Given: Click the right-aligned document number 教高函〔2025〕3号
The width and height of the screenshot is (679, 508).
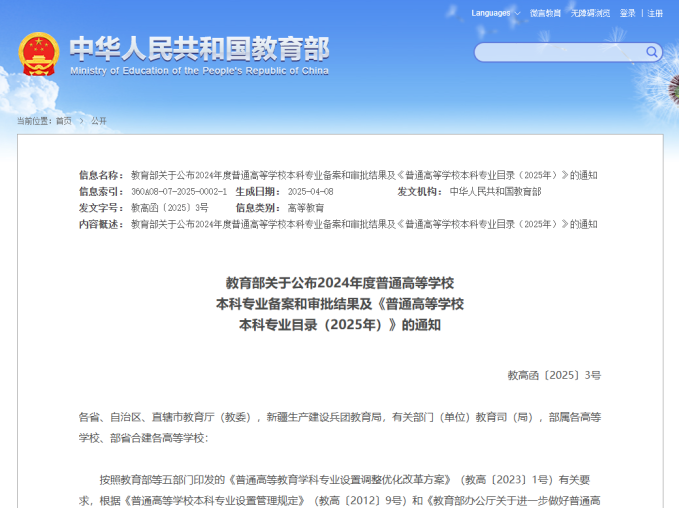Looking at the screenshot, I should click(x=554, y=375).
